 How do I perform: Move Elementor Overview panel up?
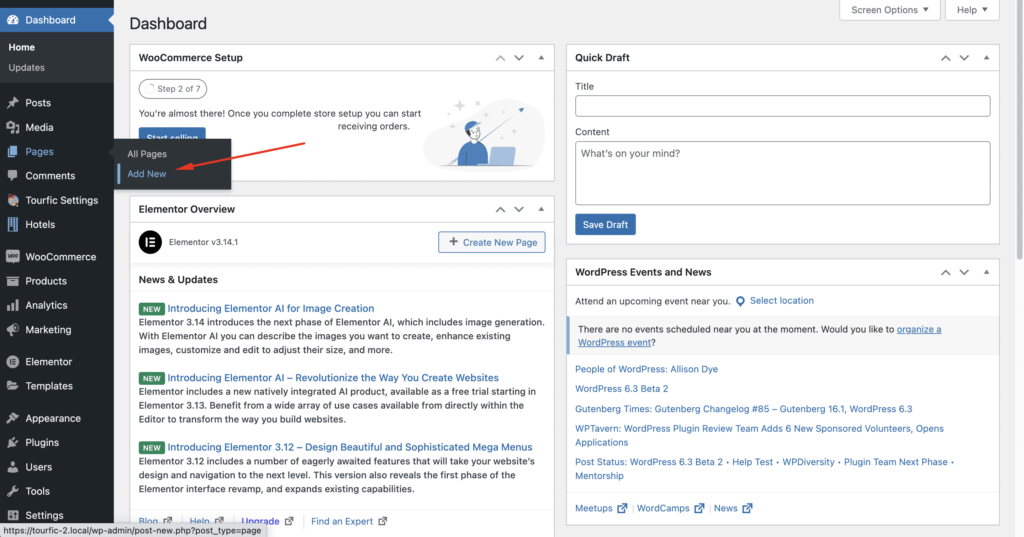click(500, 209)
